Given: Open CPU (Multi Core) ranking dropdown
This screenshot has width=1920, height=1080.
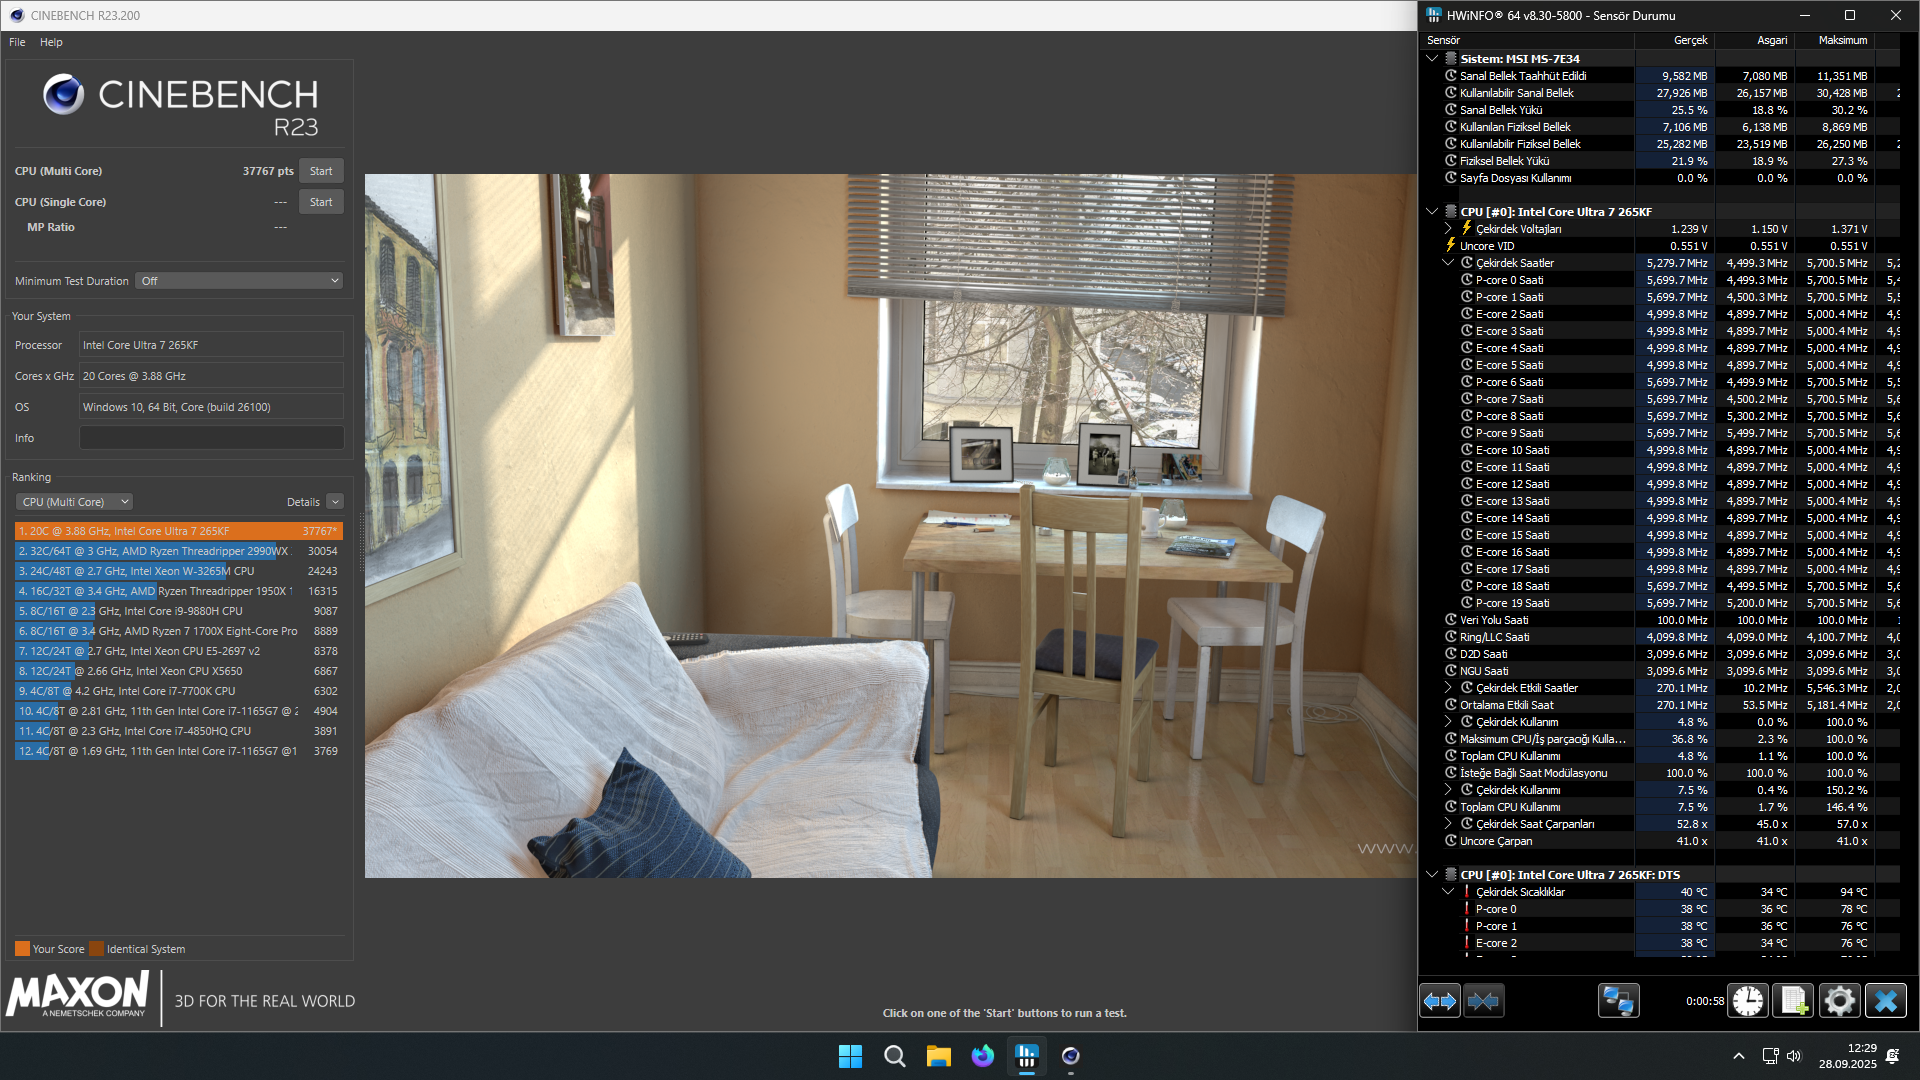Looking at the screenshot, I should 74,502.
